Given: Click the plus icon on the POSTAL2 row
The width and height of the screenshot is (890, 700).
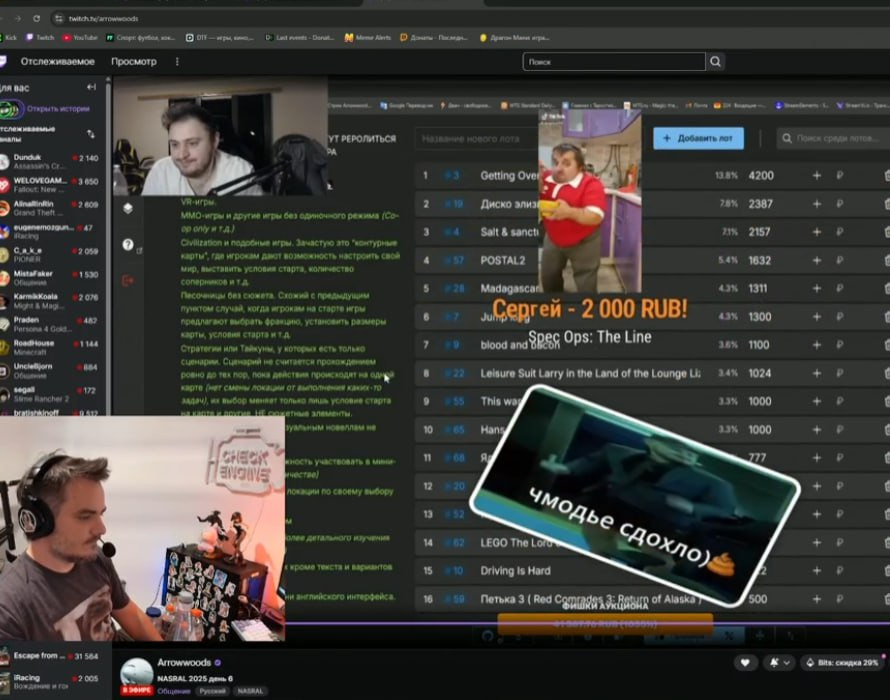Looking at the screenshot, I should (x=816, y=261).
